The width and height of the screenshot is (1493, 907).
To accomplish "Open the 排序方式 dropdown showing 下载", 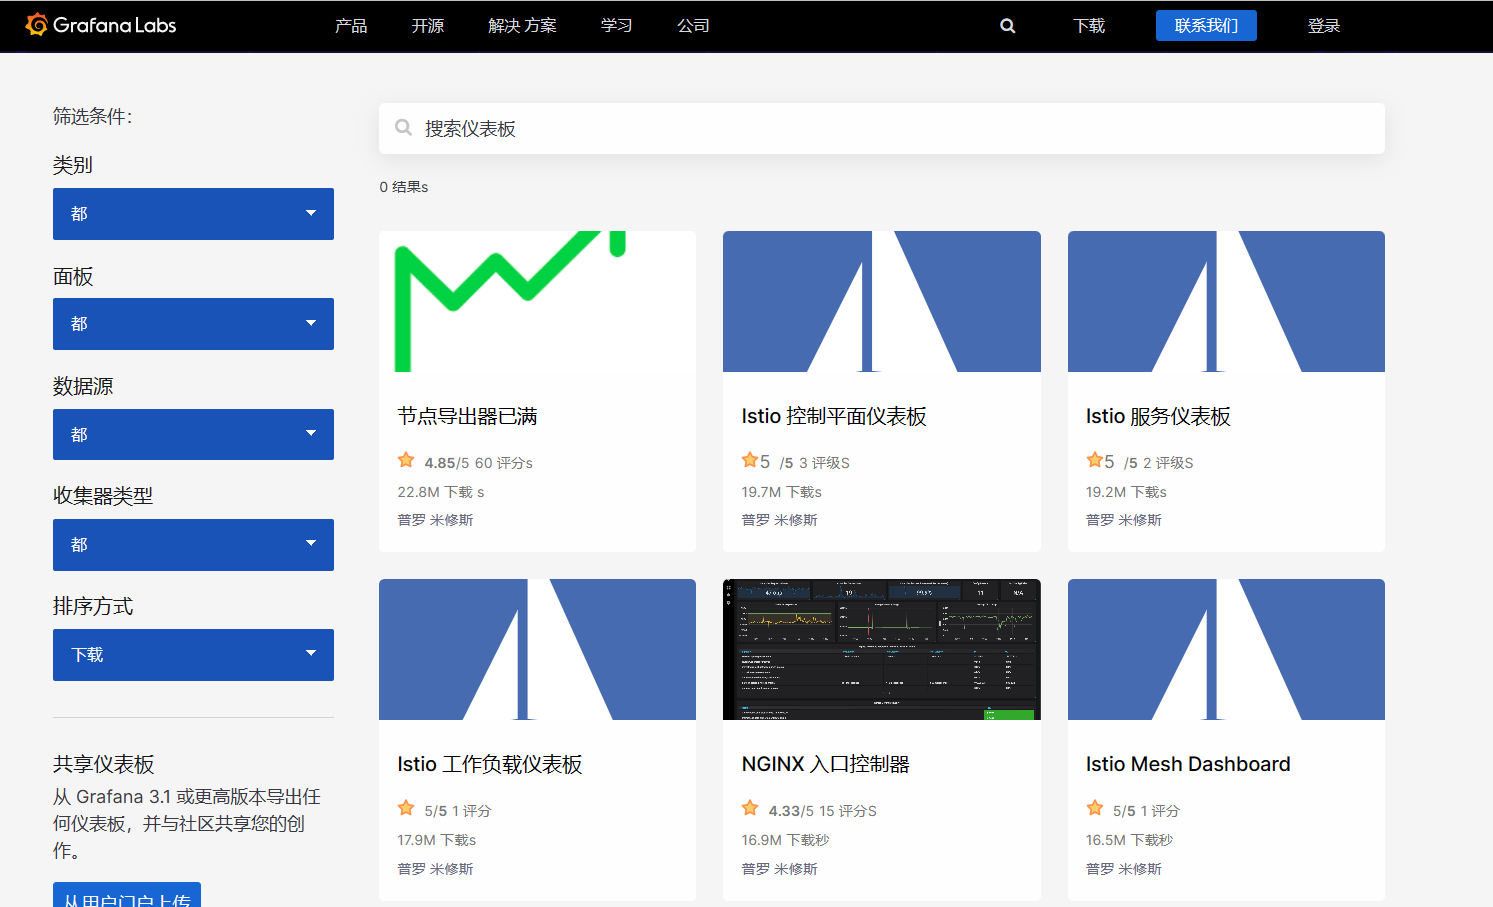I will [x=193, y=655].
